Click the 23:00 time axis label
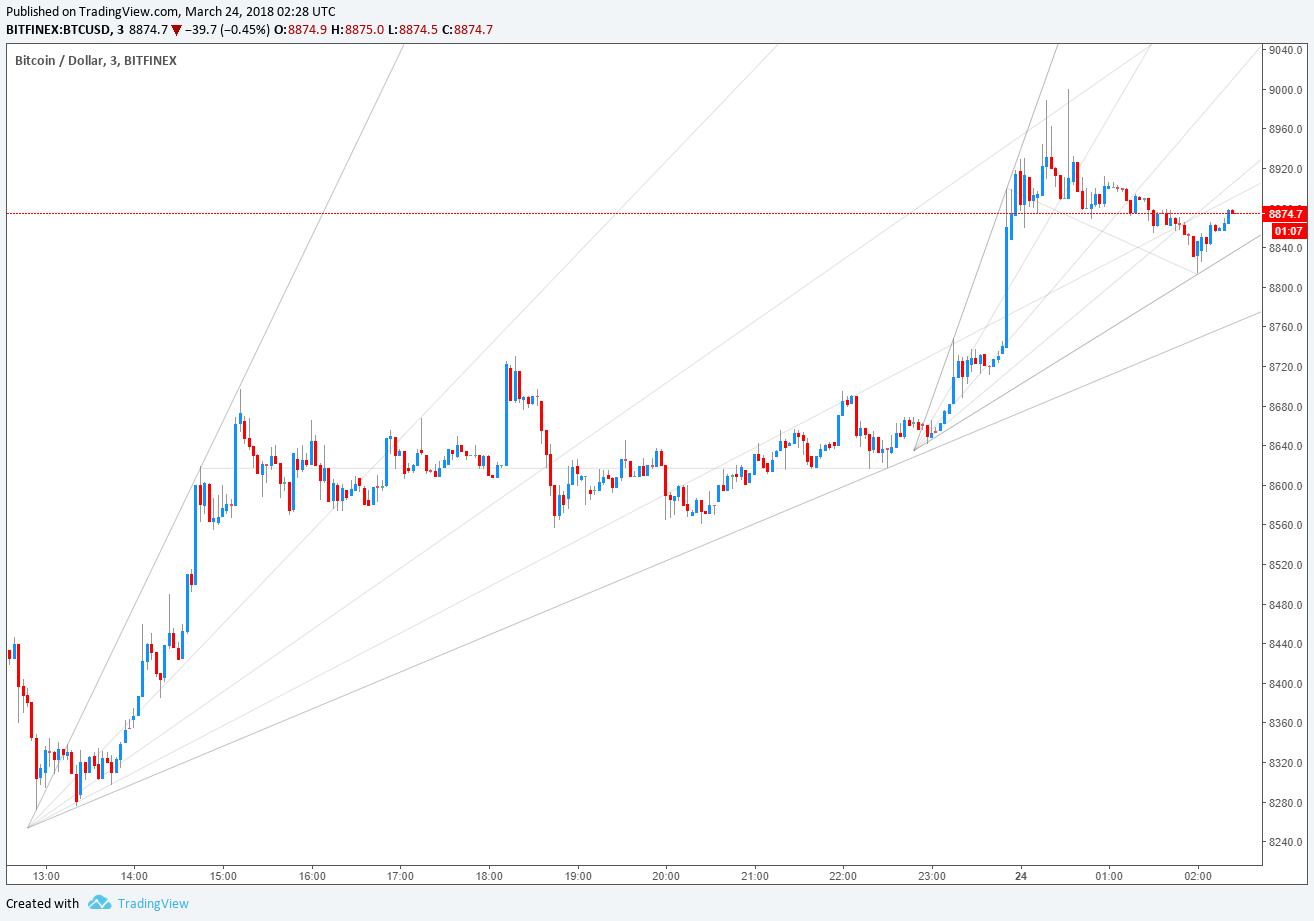Image resolution: width=1314 pixels, height=921 pixels. point(932,876)
